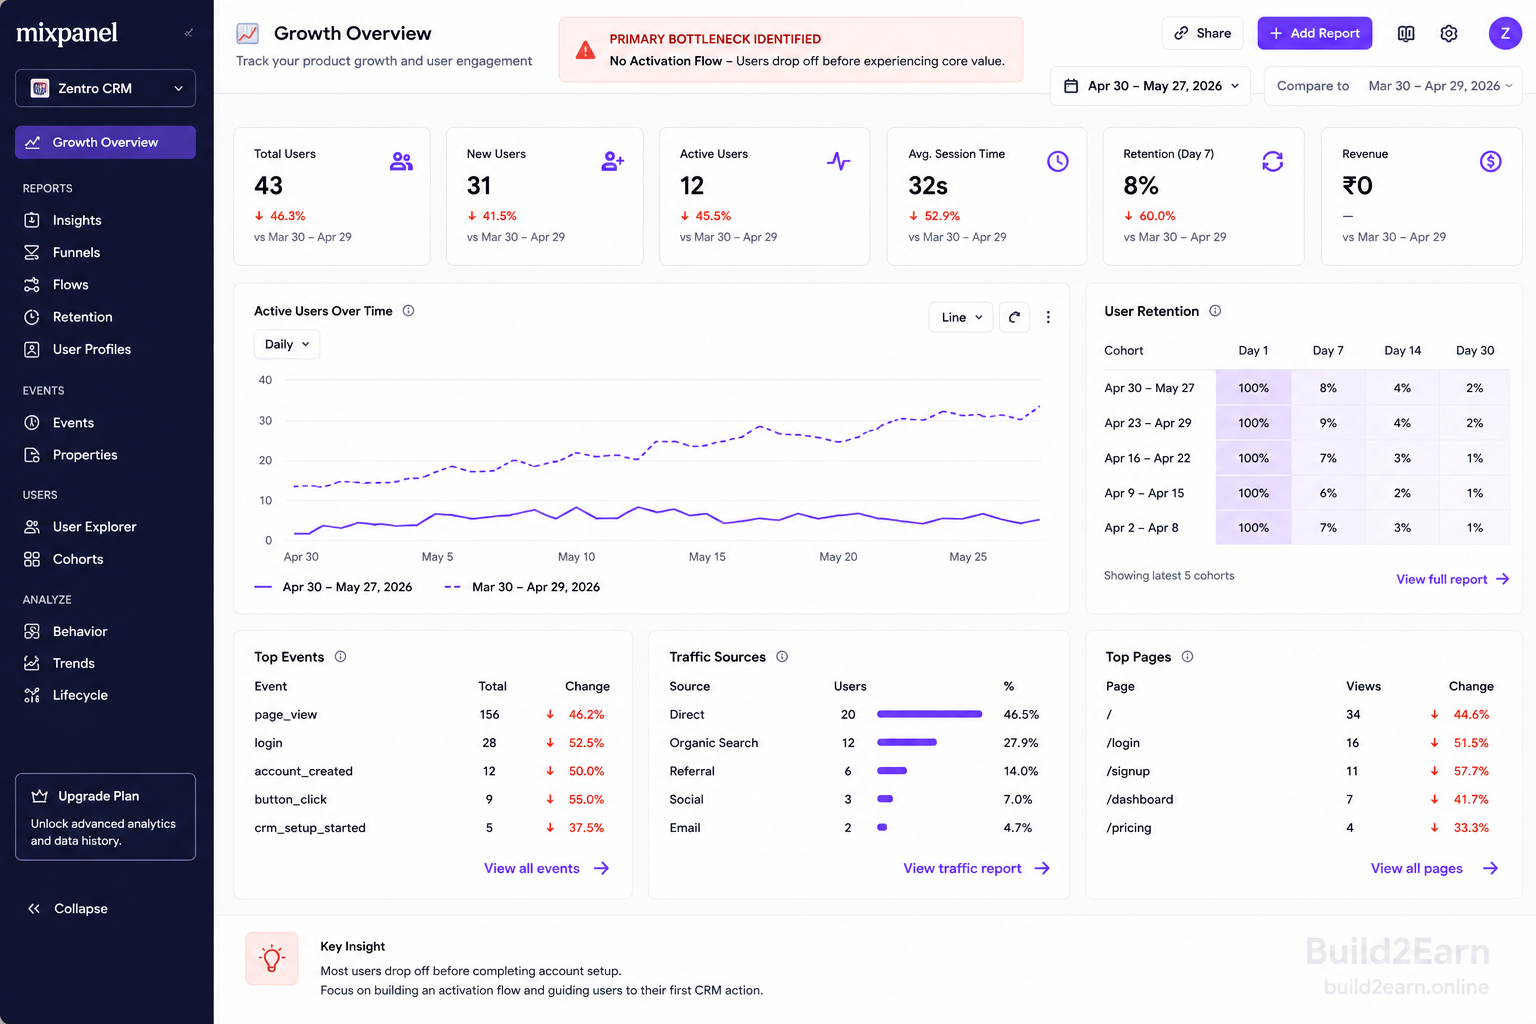Open the user avatar Z icon
The height and width of the screenshot is (1024, 1536).
[1505, 33]
